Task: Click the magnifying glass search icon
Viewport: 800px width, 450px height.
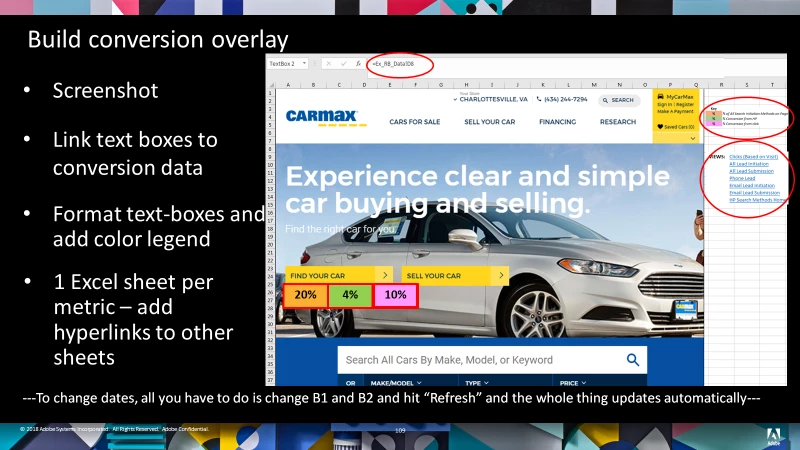Action: pyautogui.click(x=633, y=360)
